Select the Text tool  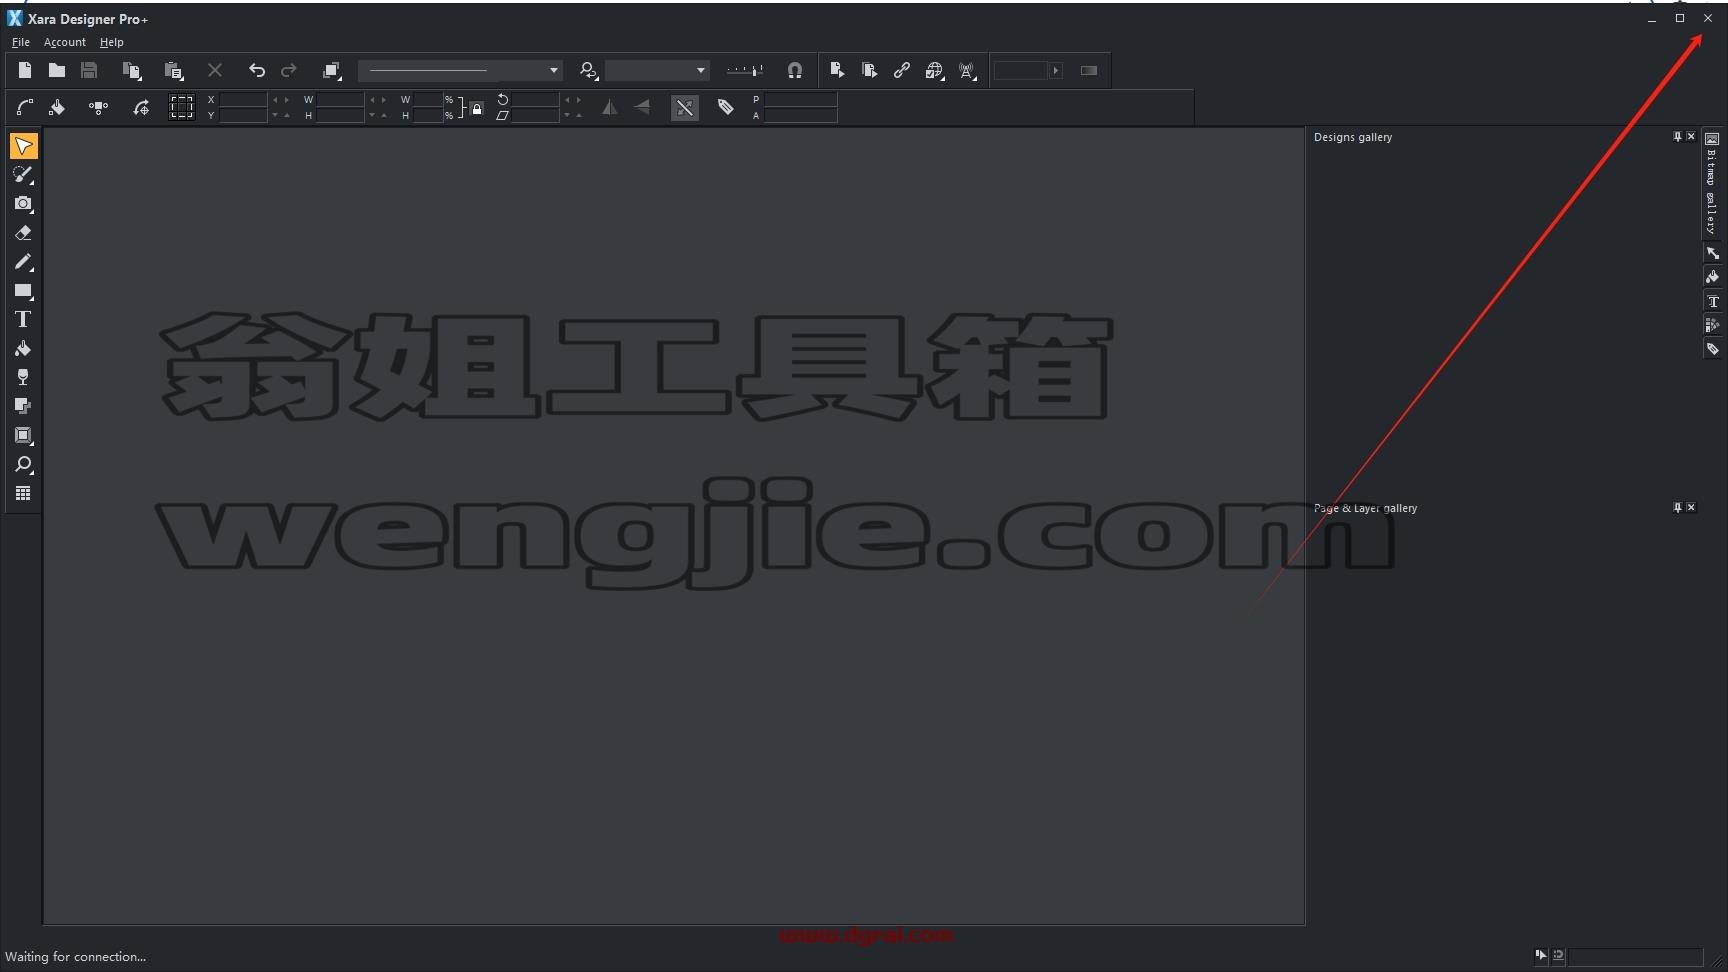(23, 320)
